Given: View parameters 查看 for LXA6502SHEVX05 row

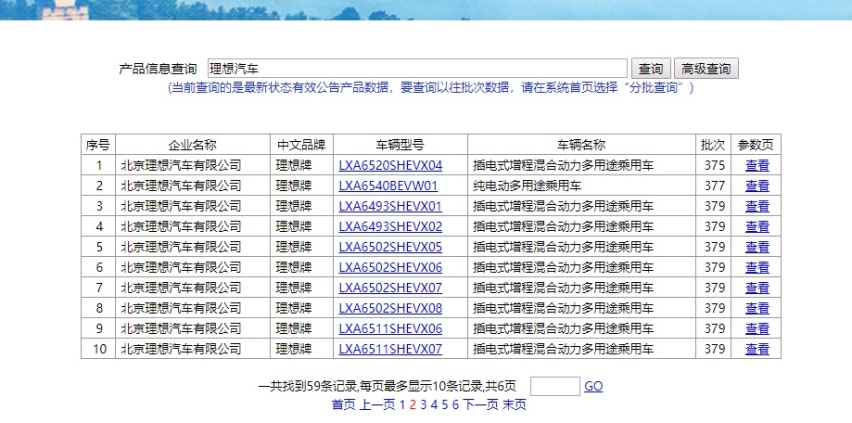Looking at the screenshot, I should [757, 247].
